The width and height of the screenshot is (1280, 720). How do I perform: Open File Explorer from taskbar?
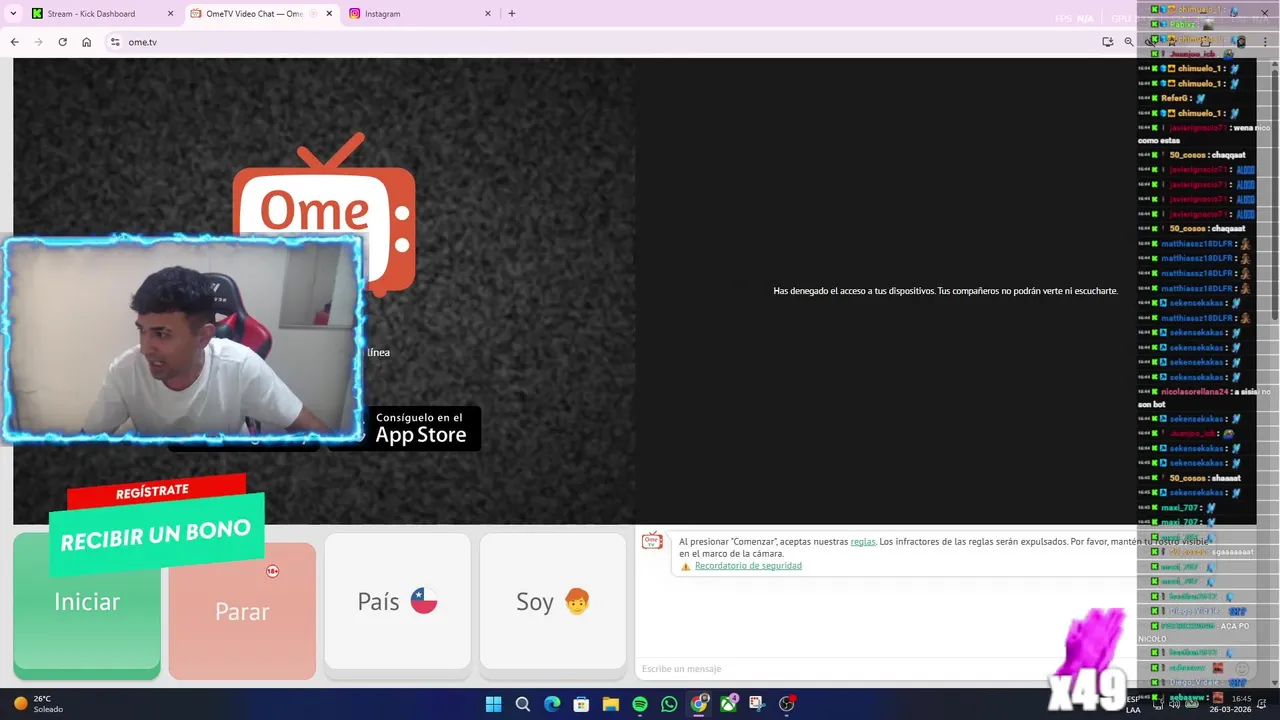click(610, 704)
